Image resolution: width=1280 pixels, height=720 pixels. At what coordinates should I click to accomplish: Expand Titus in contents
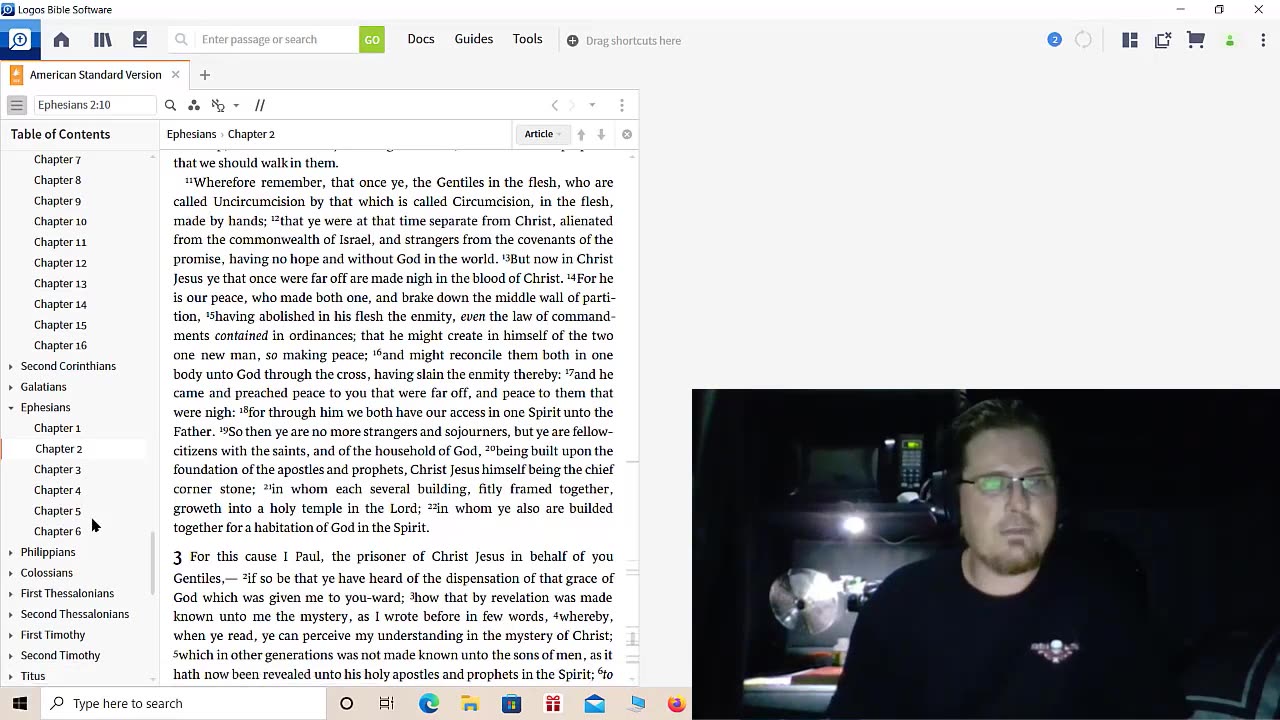[x=11, y=676]
